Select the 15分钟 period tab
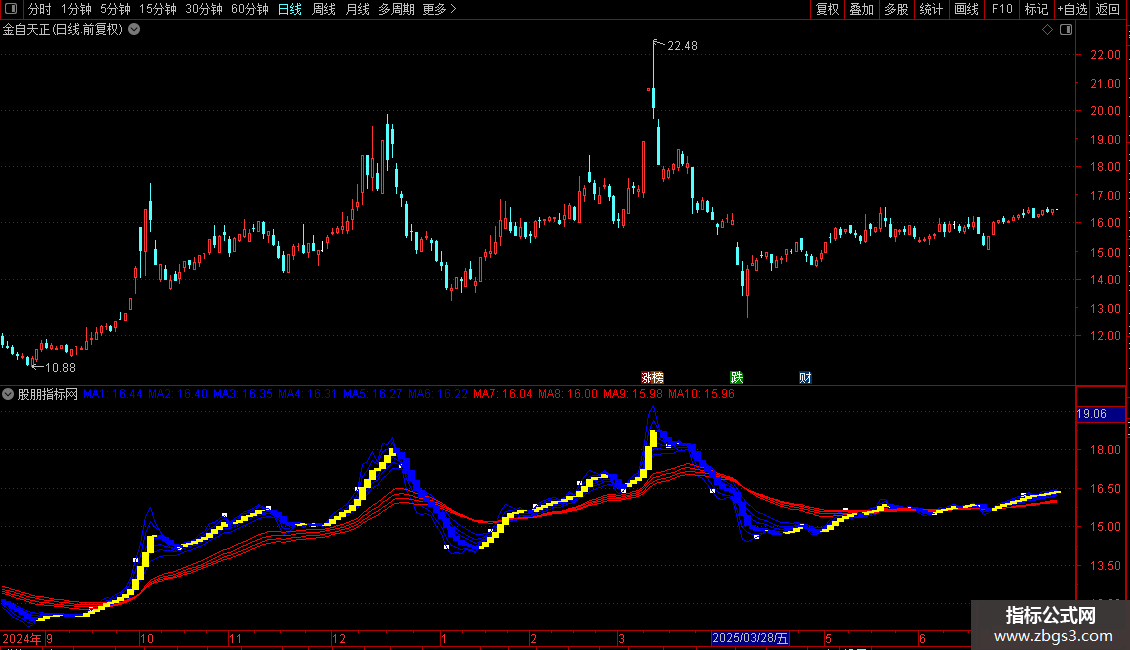 [x=158, y=9]
